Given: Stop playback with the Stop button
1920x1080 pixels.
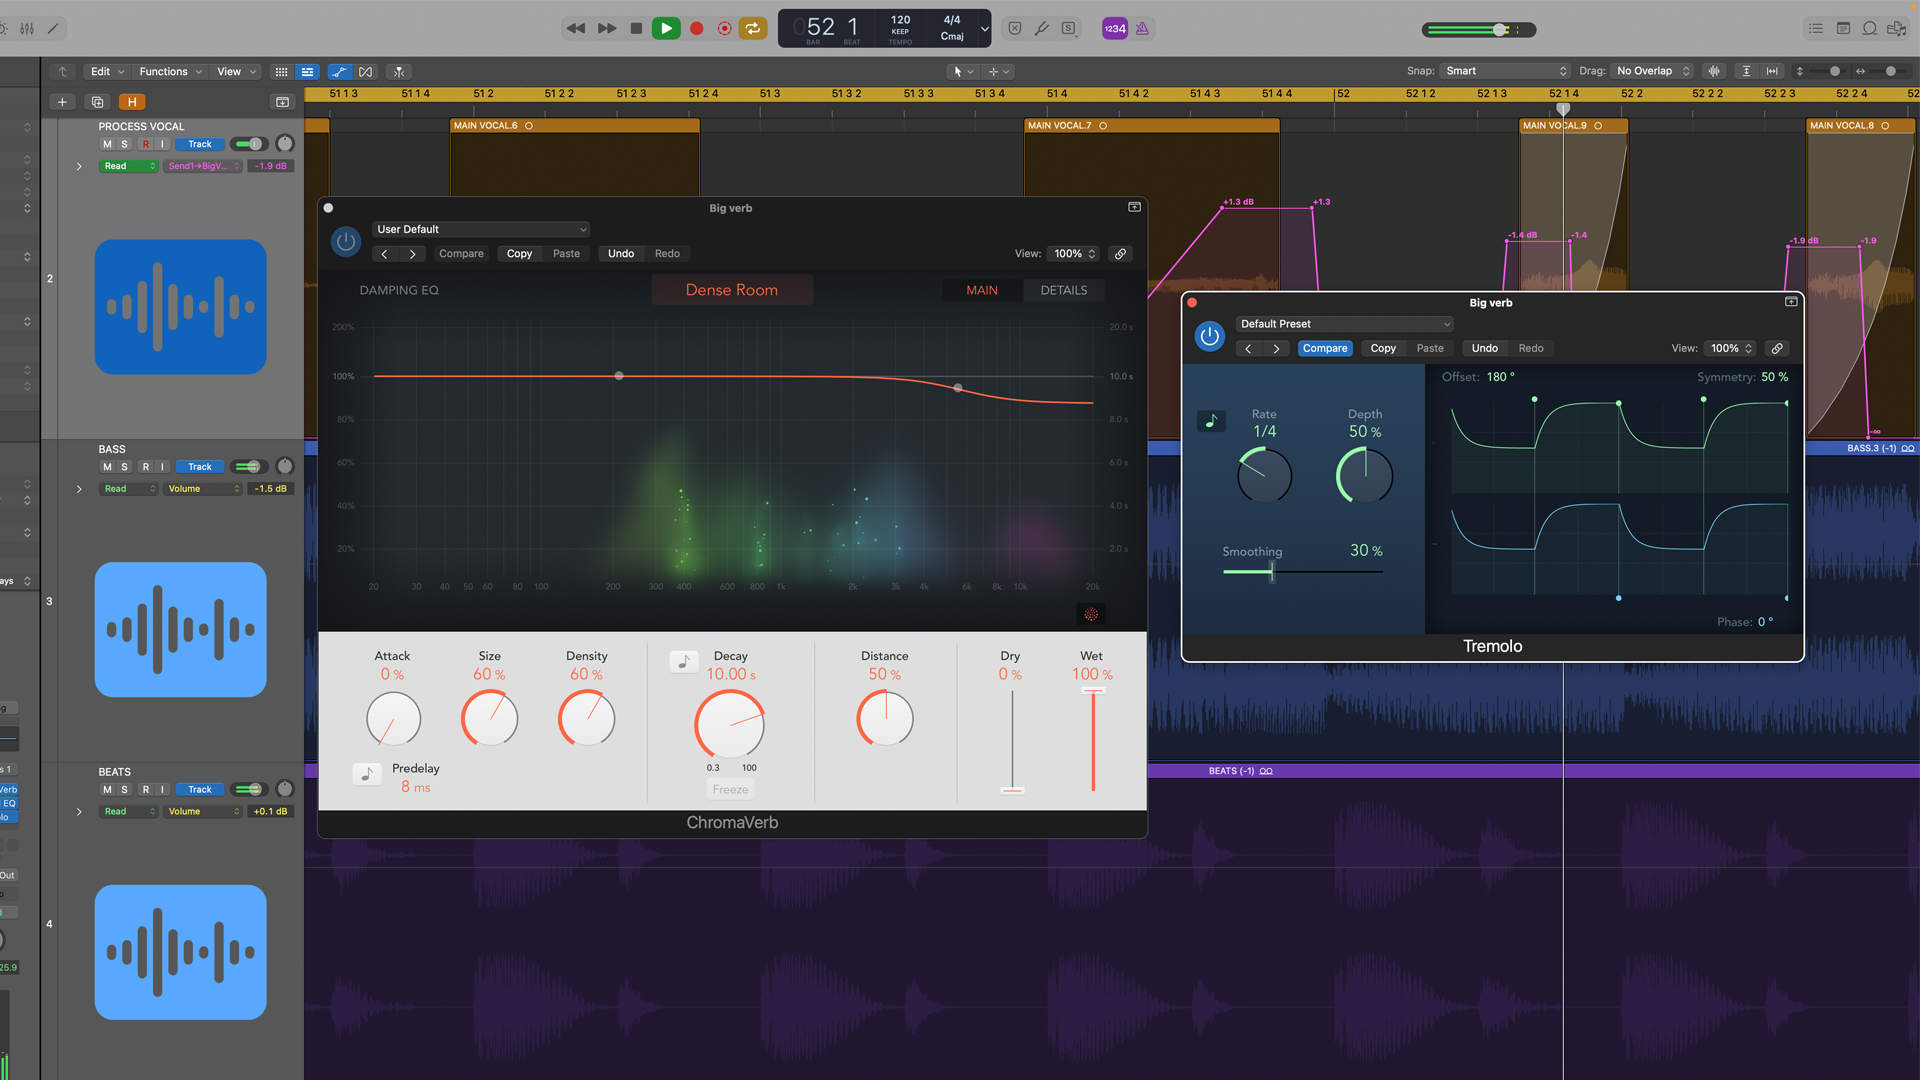Looking at the screenshot, I should 636,28.
